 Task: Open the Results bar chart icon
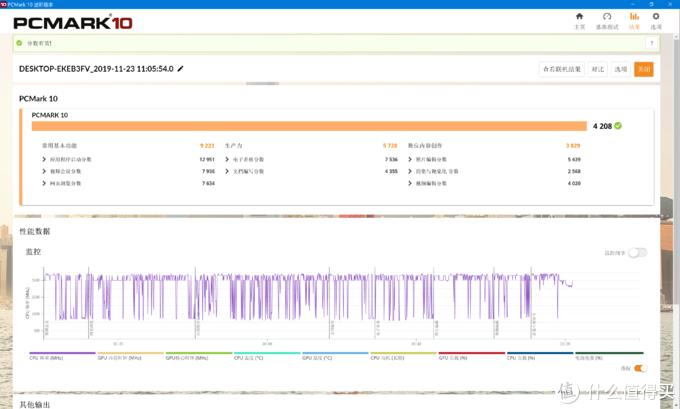(633, 19)
